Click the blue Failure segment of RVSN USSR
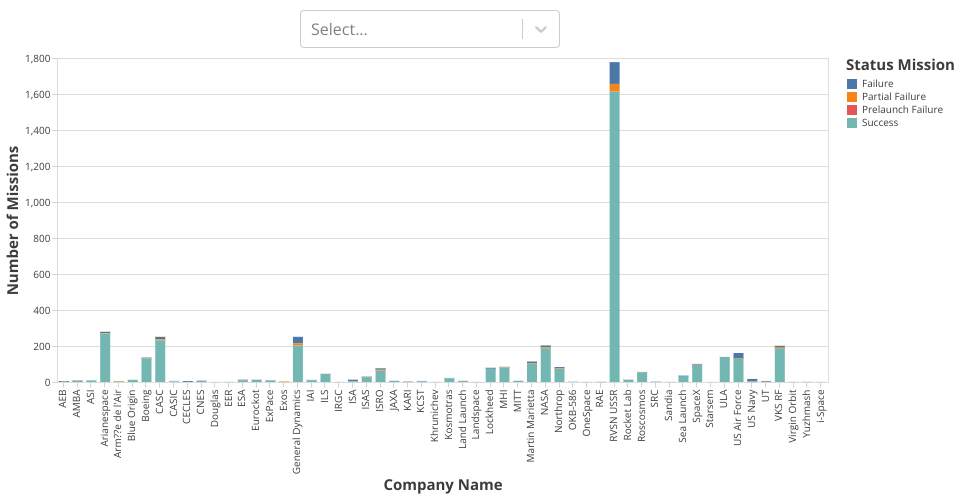Image resolution: width=960 pixels, height=500 pixels. (x=614, y=72)
